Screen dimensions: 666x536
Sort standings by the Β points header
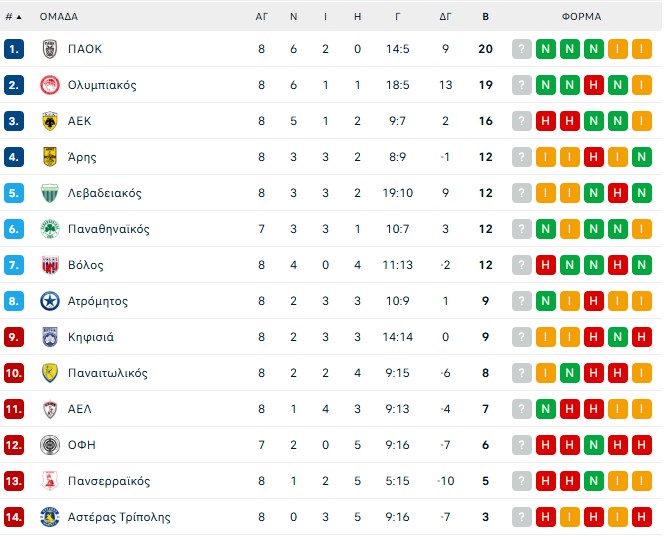click(x=486, y=16)
